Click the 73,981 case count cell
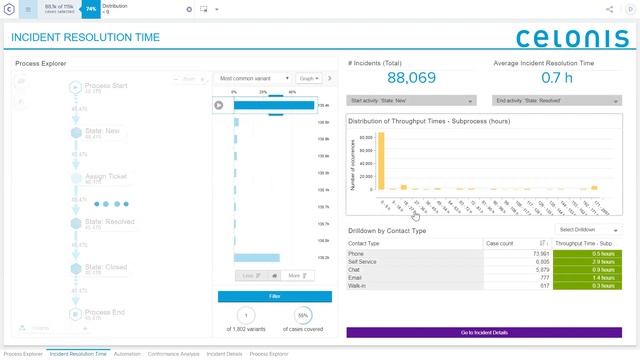Image resolution: width=640 pixels, height=360 pixels. click(518, 253)
